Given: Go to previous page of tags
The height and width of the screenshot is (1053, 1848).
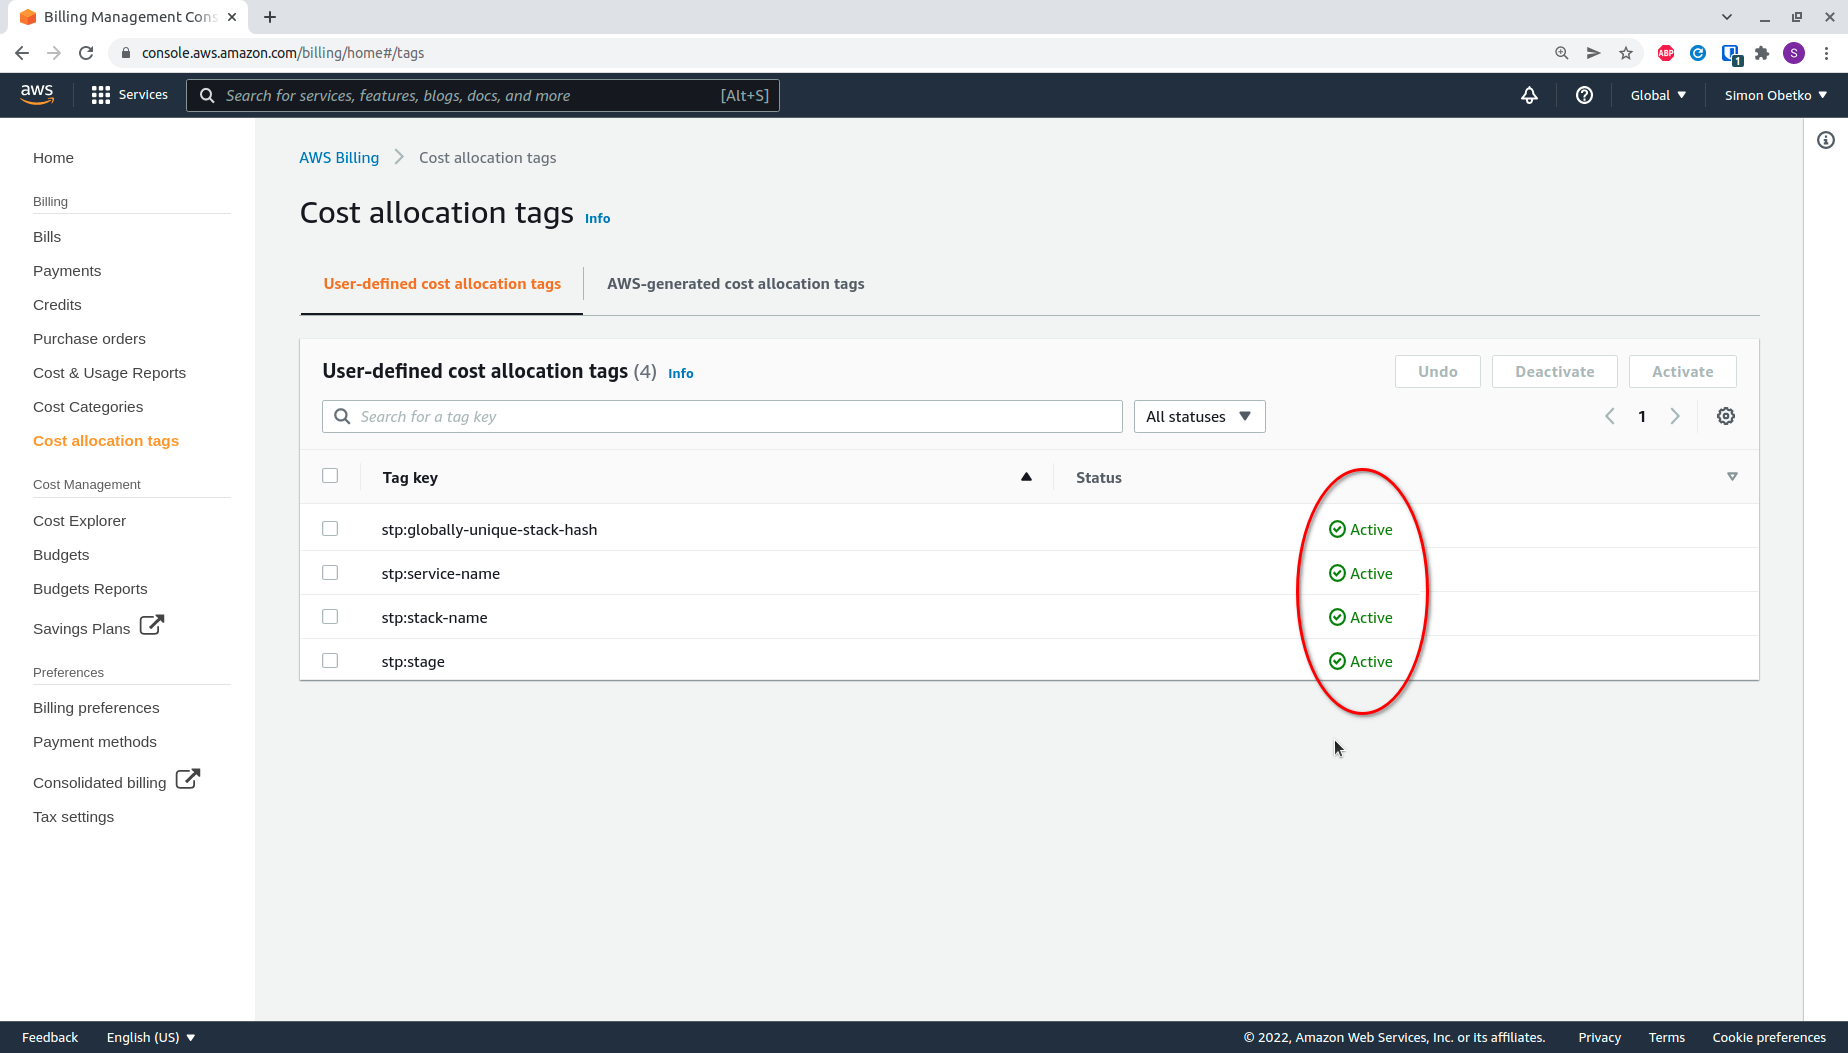Looking at the screenshot, I should (x=1610, y=416).
